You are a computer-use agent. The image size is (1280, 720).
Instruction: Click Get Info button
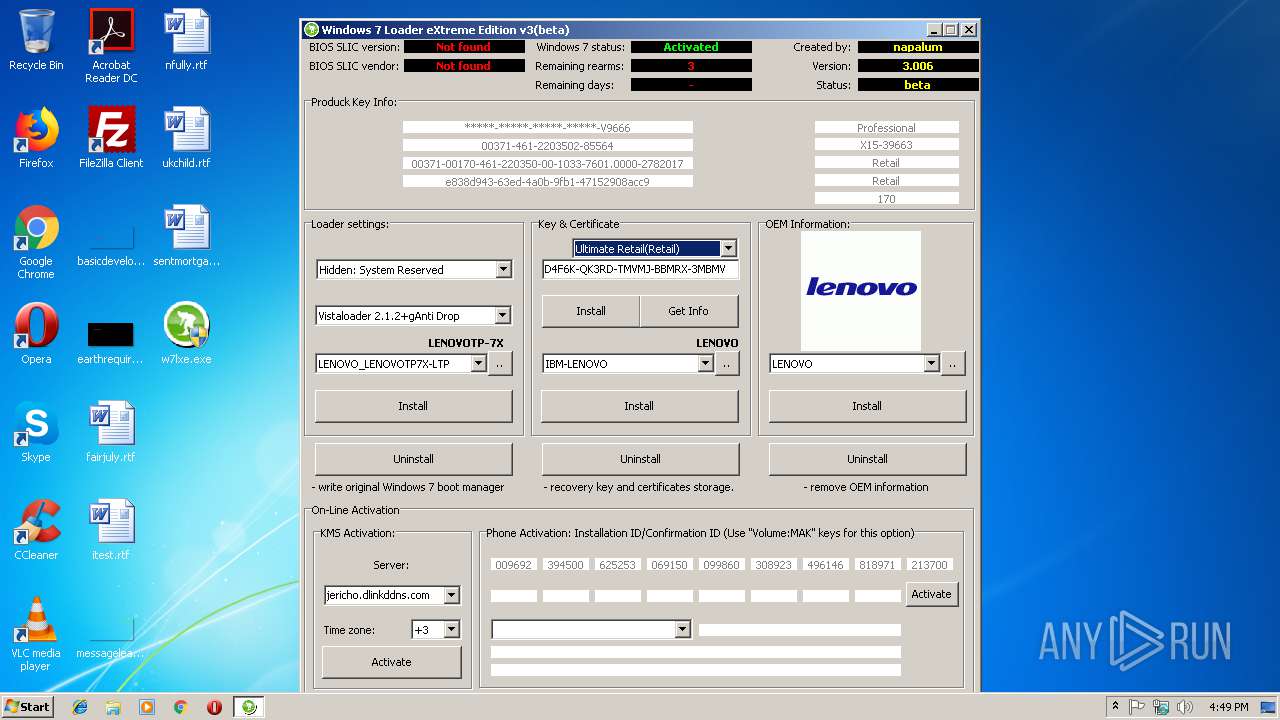tap(688, 311)
